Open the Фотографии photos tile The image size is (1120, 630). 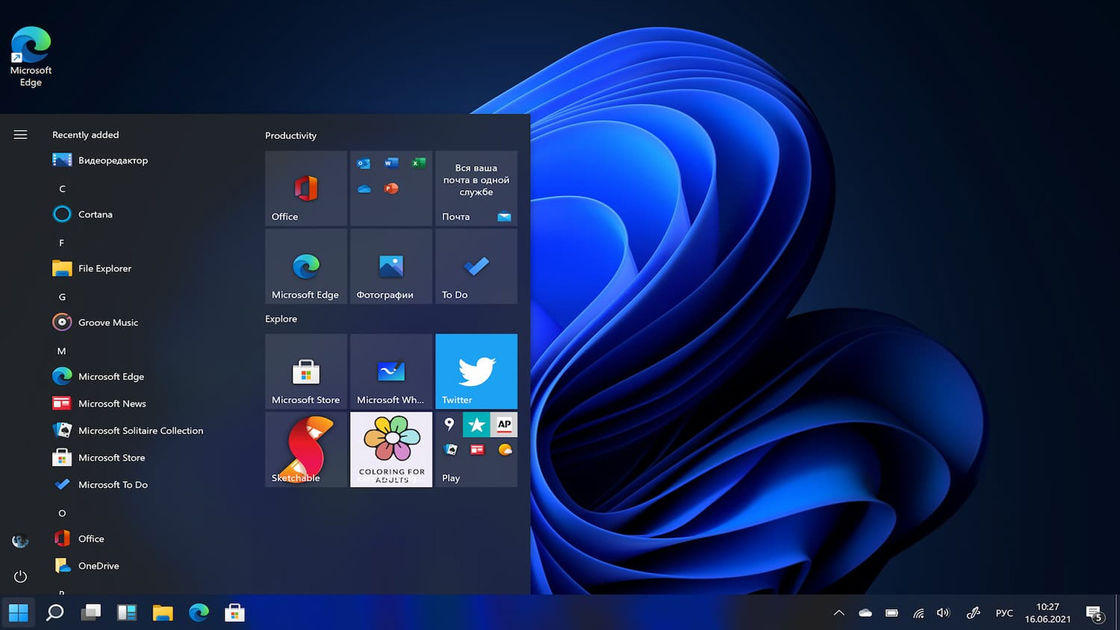(391, 267)
